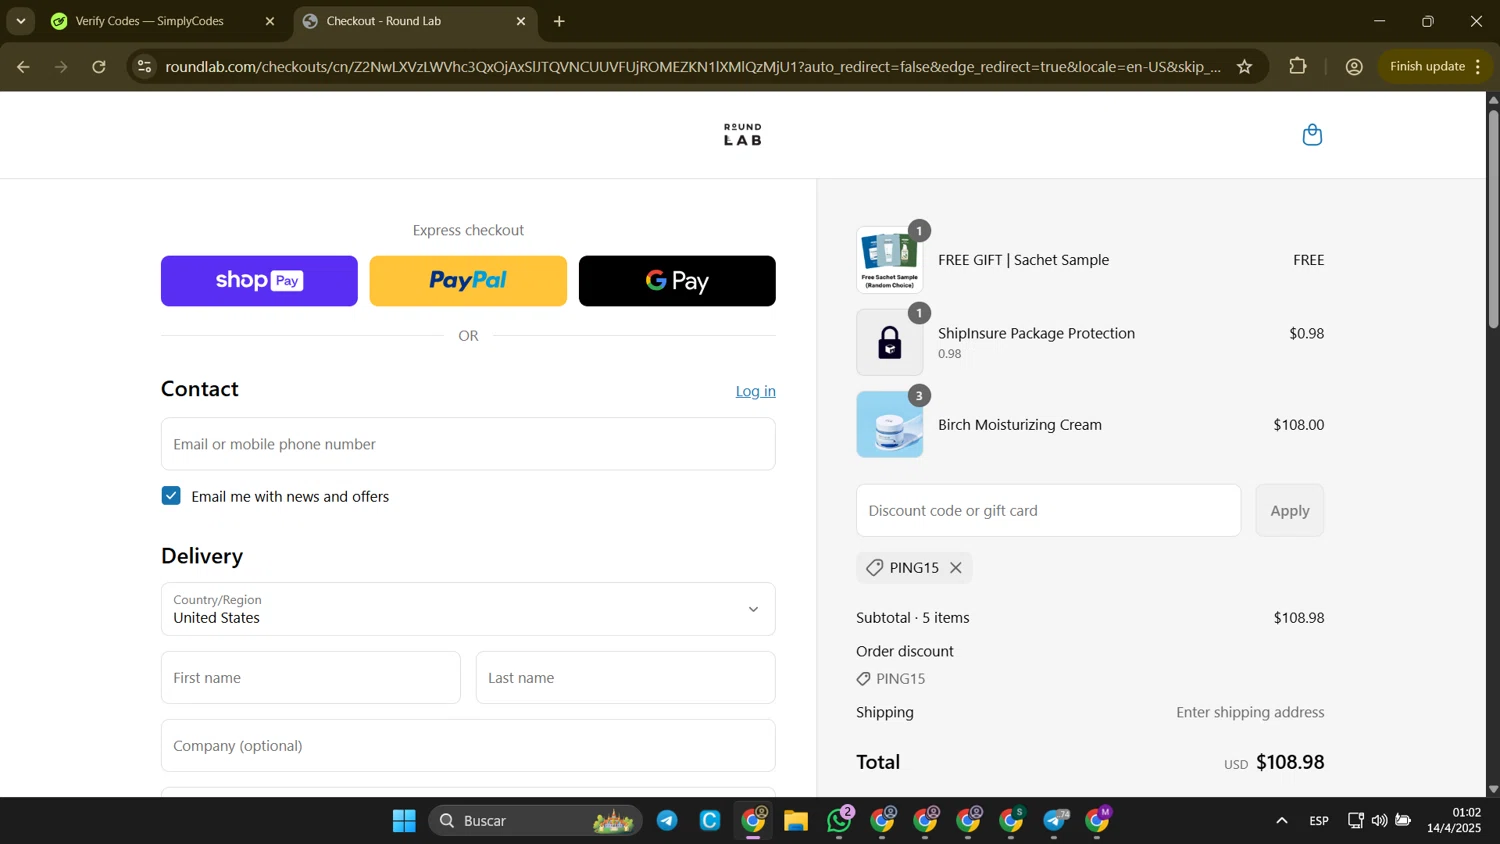This screenshot has width=1500, height=844.
Task: Focus the First name field
Action: [x=311, y=678]
